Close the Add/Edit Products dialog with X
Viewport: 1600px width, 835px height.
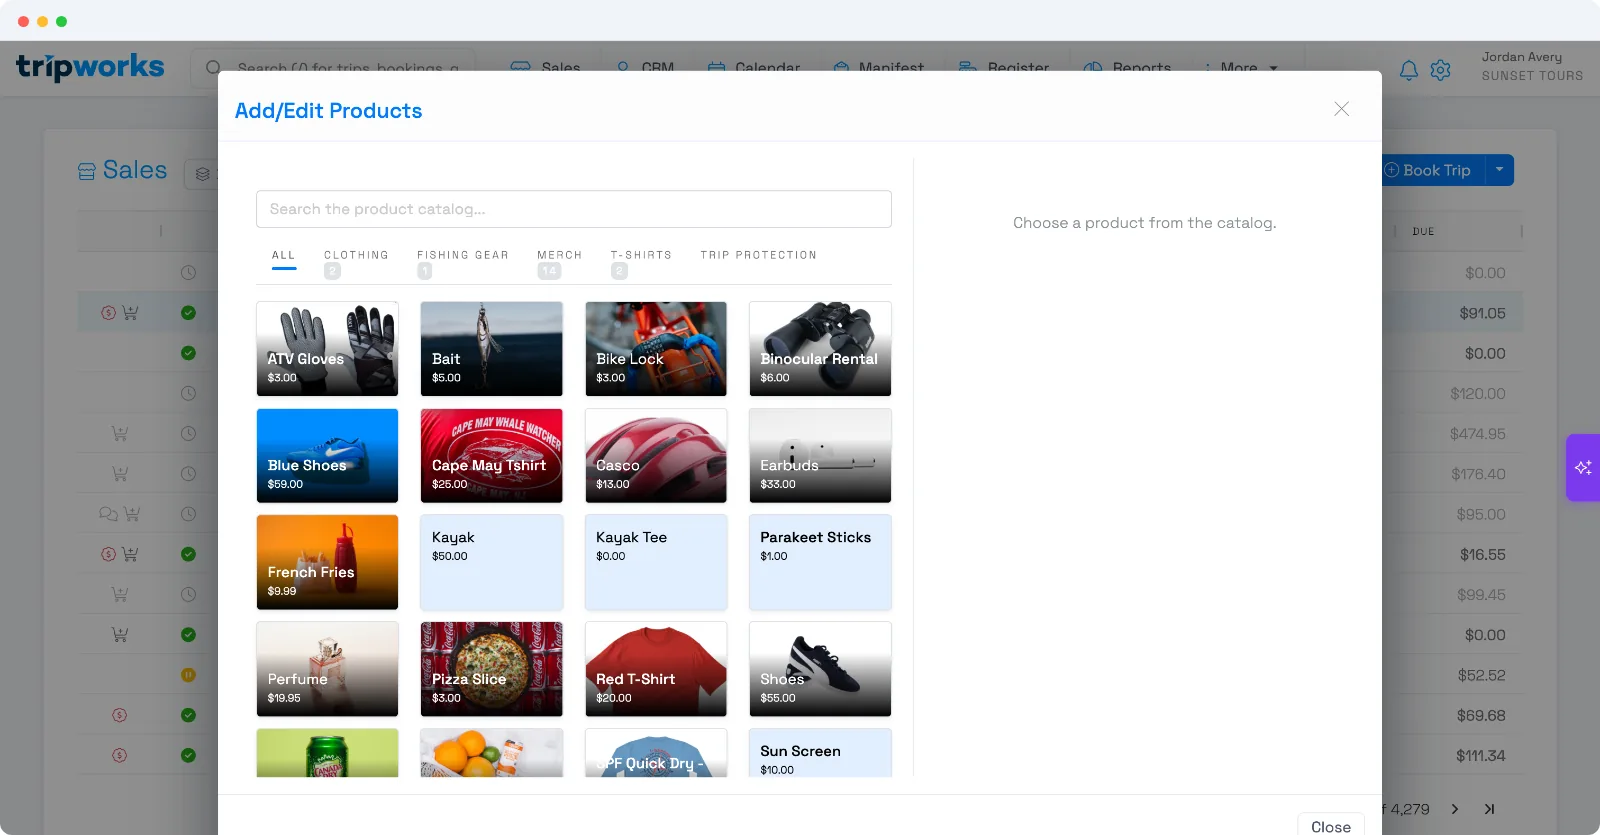(1341, 109)
